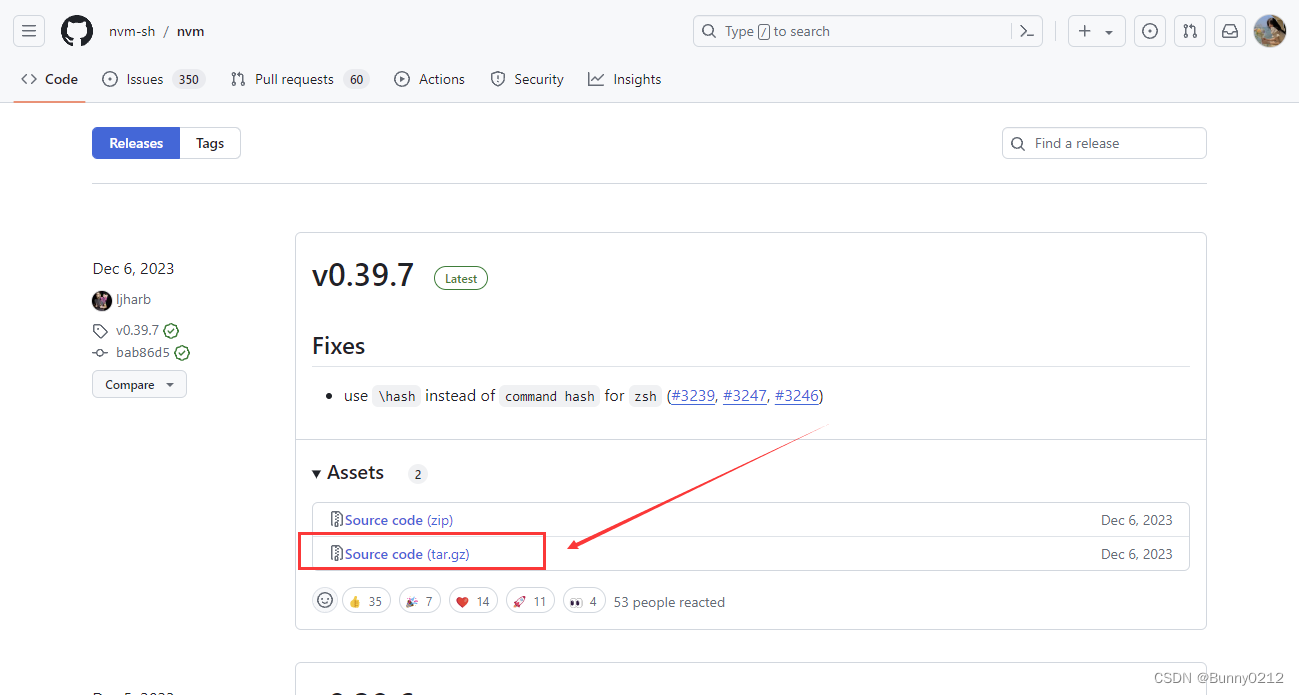Open the add reaction smiley picker

coord(325,600)
